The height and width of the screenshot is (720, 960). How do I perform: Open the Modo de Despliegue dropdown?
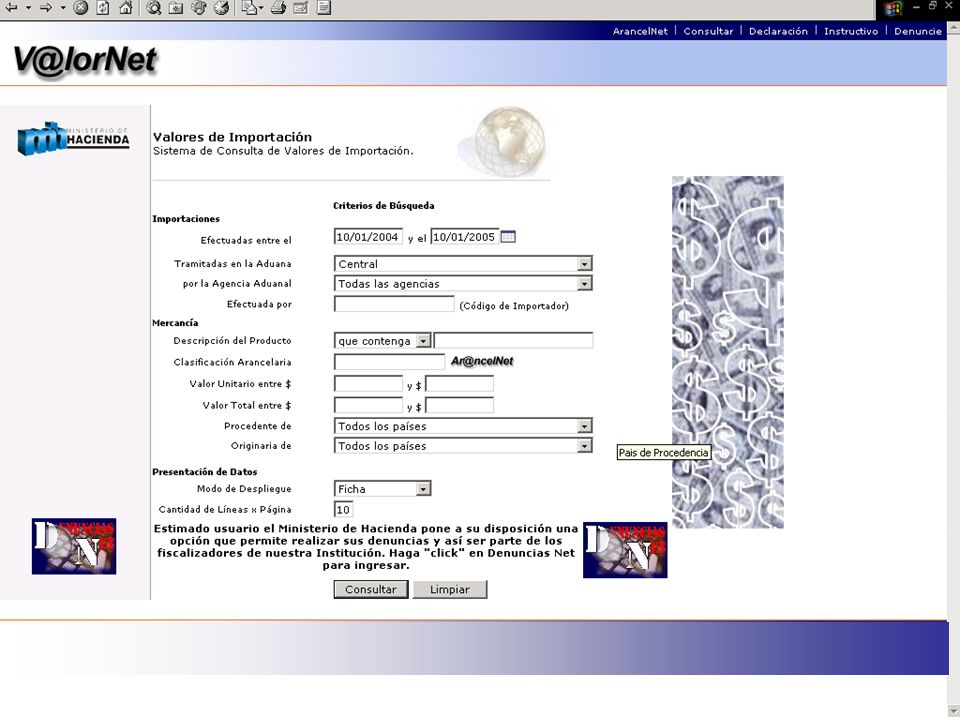tap(383, 489)
